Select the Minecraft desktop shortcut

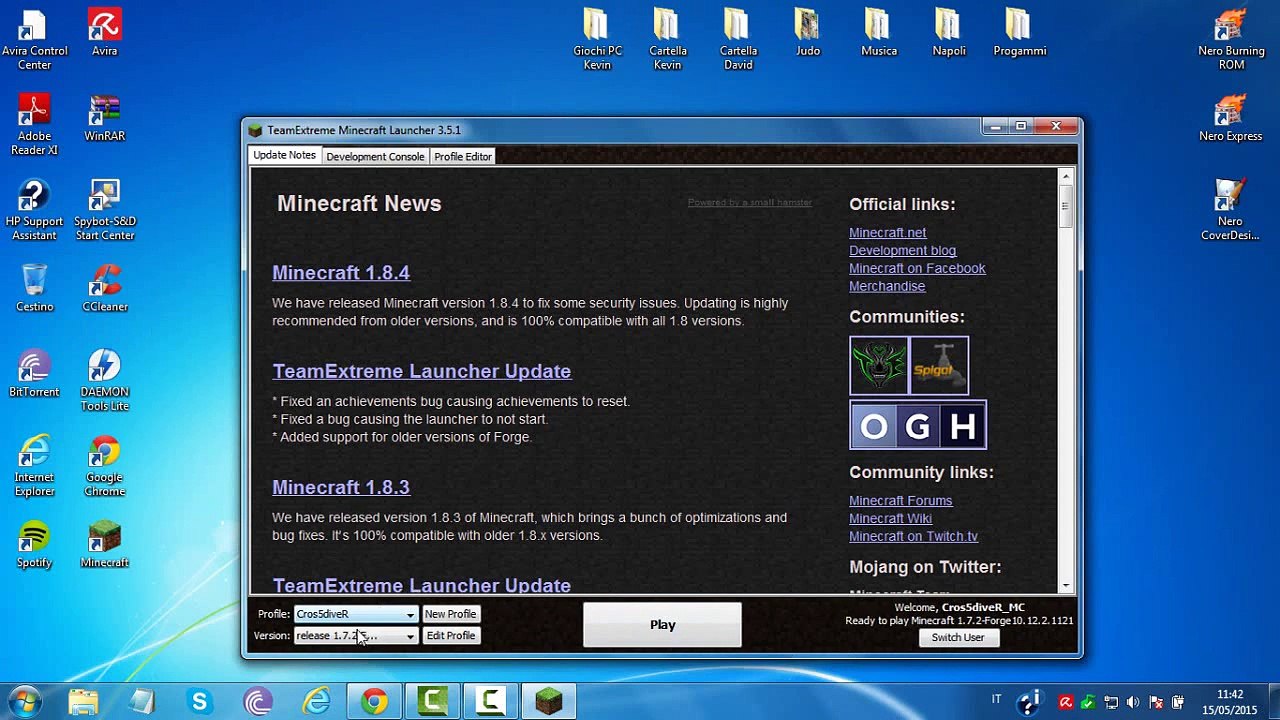coord(105,545)
